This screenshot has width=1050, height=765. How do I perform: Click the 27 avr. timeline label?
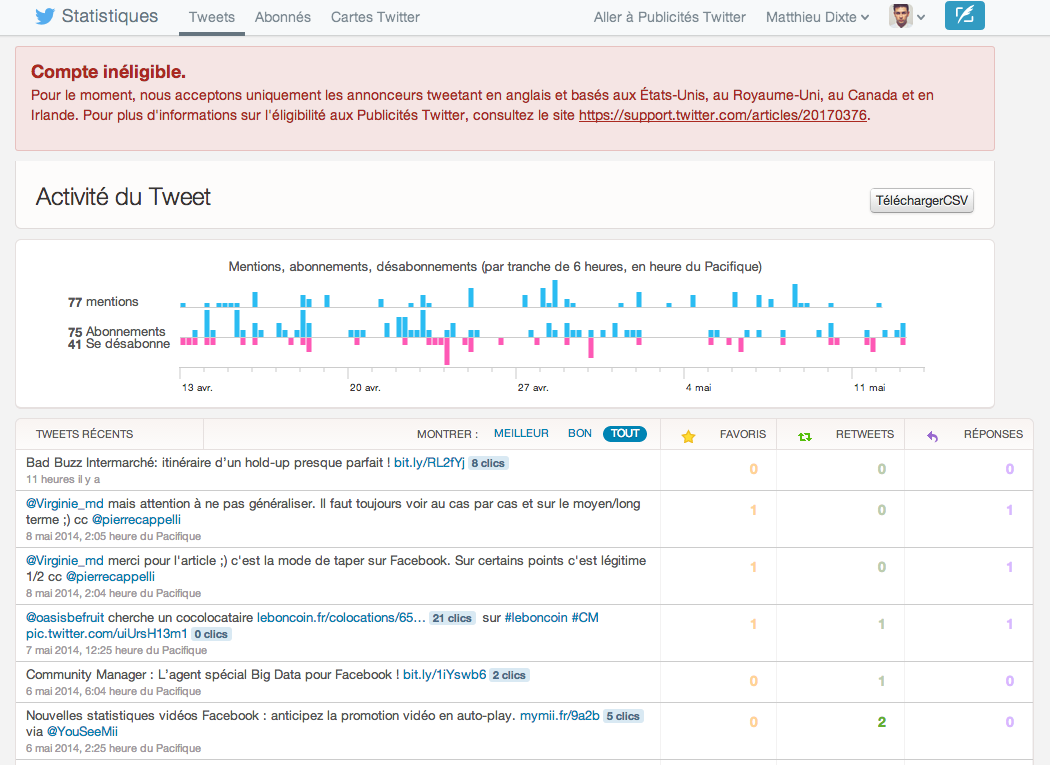[533, 388]
